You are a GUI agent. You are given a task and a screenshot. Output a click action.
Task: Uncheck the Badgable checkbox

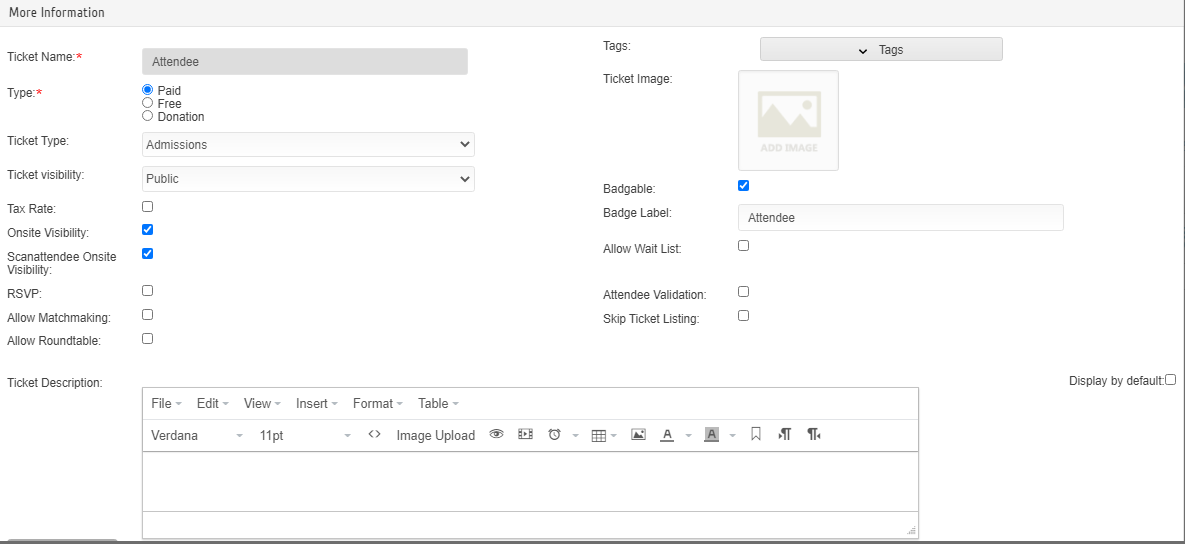744,185
